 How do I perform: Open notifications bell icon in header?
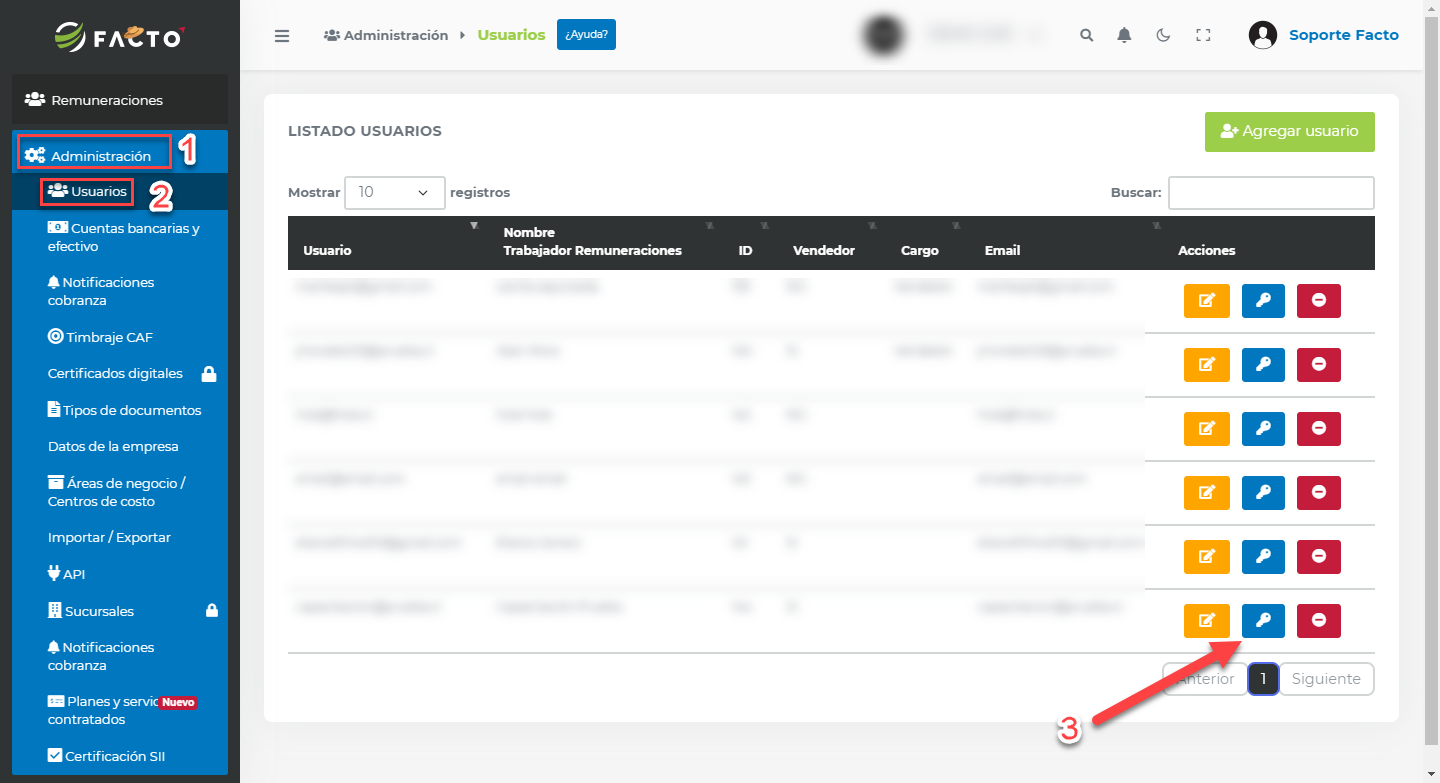[1125, 35]
